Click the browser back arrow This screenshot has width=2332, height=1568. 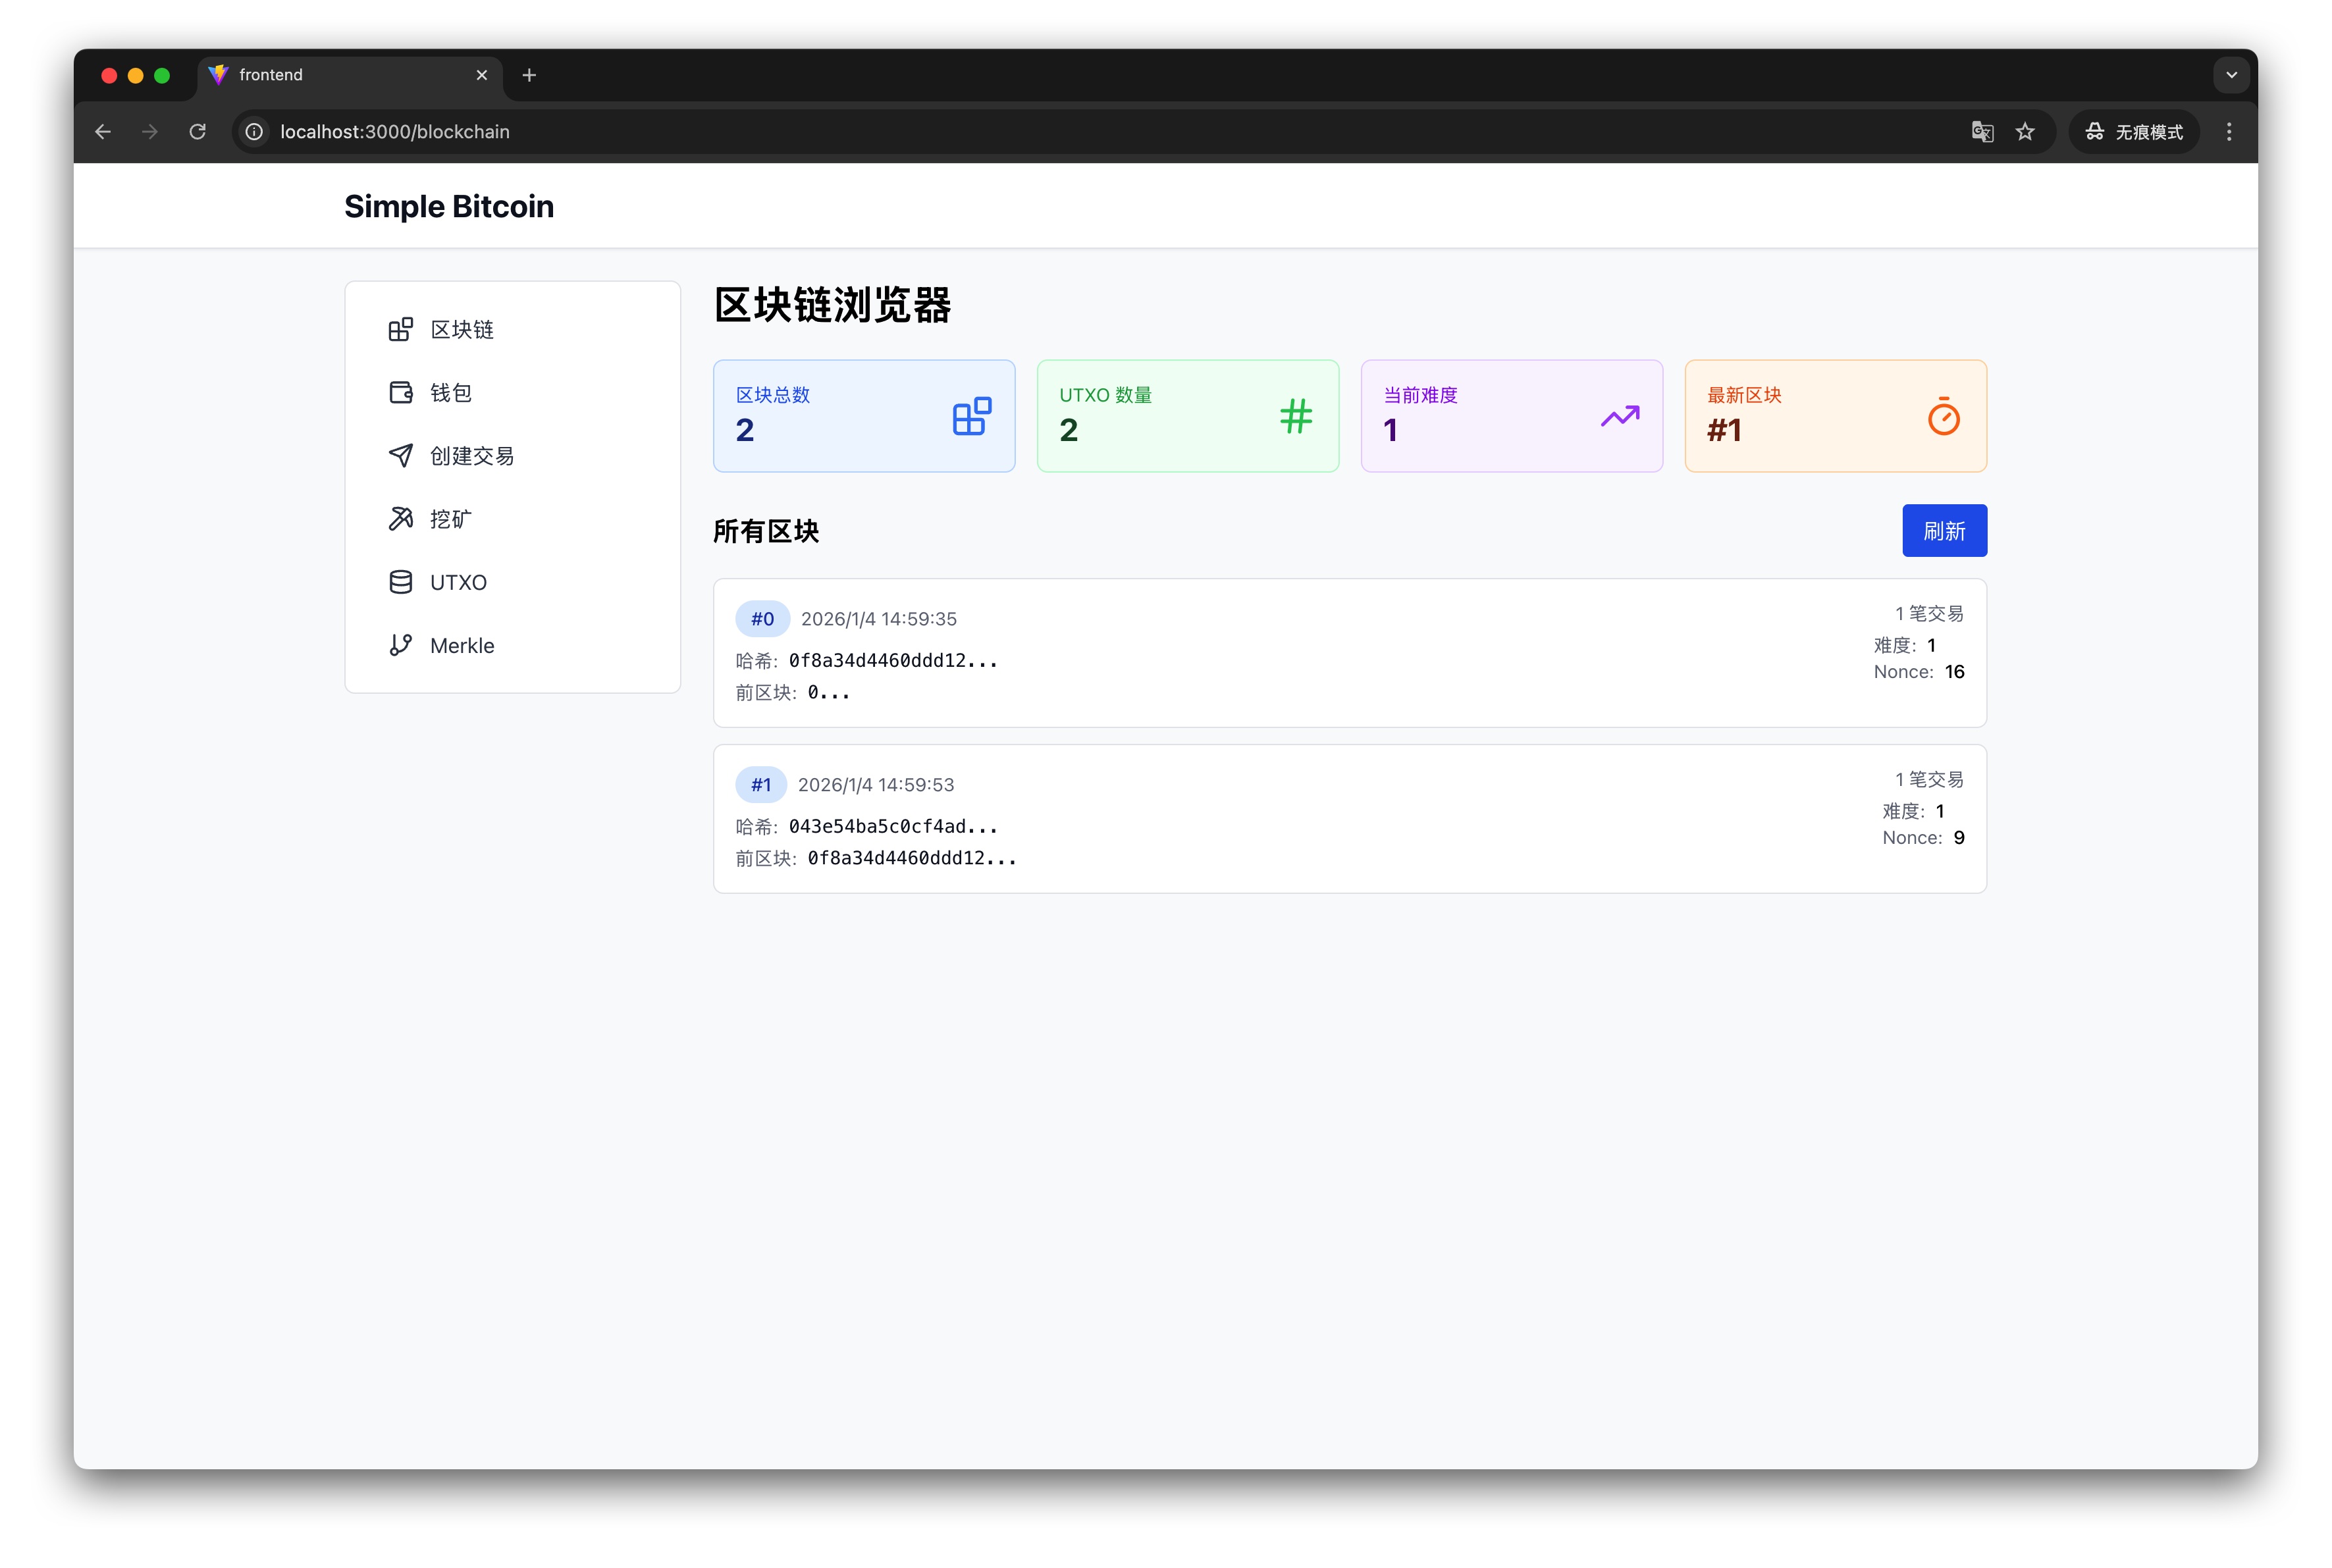(103, 132)
